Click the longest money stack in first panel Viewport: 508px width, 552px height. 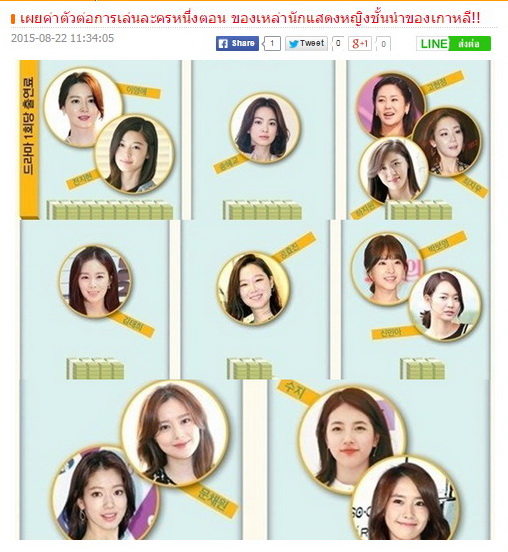(110, 210)
